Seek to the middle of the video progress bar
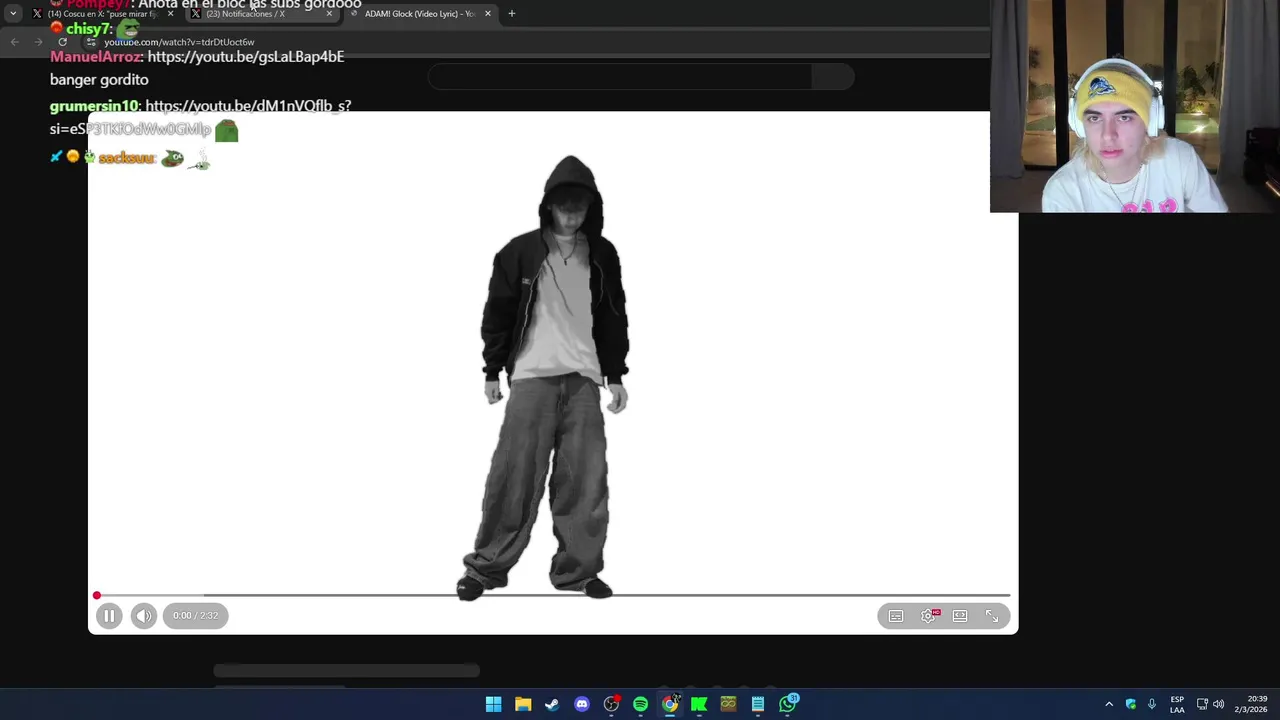 (x=553, y=596)
